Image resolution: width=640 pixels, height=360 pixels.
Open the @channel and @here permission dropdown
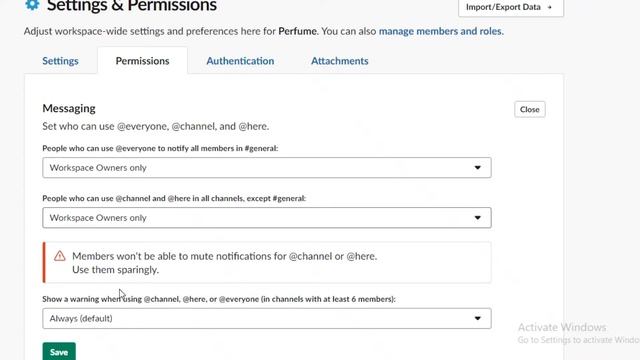point(267,218)
